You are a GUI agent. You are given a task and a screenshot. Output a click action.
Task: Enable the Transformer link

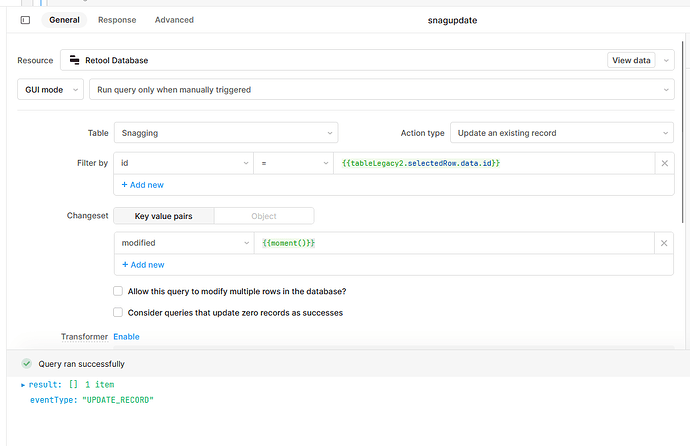click(x=126, y=336)
